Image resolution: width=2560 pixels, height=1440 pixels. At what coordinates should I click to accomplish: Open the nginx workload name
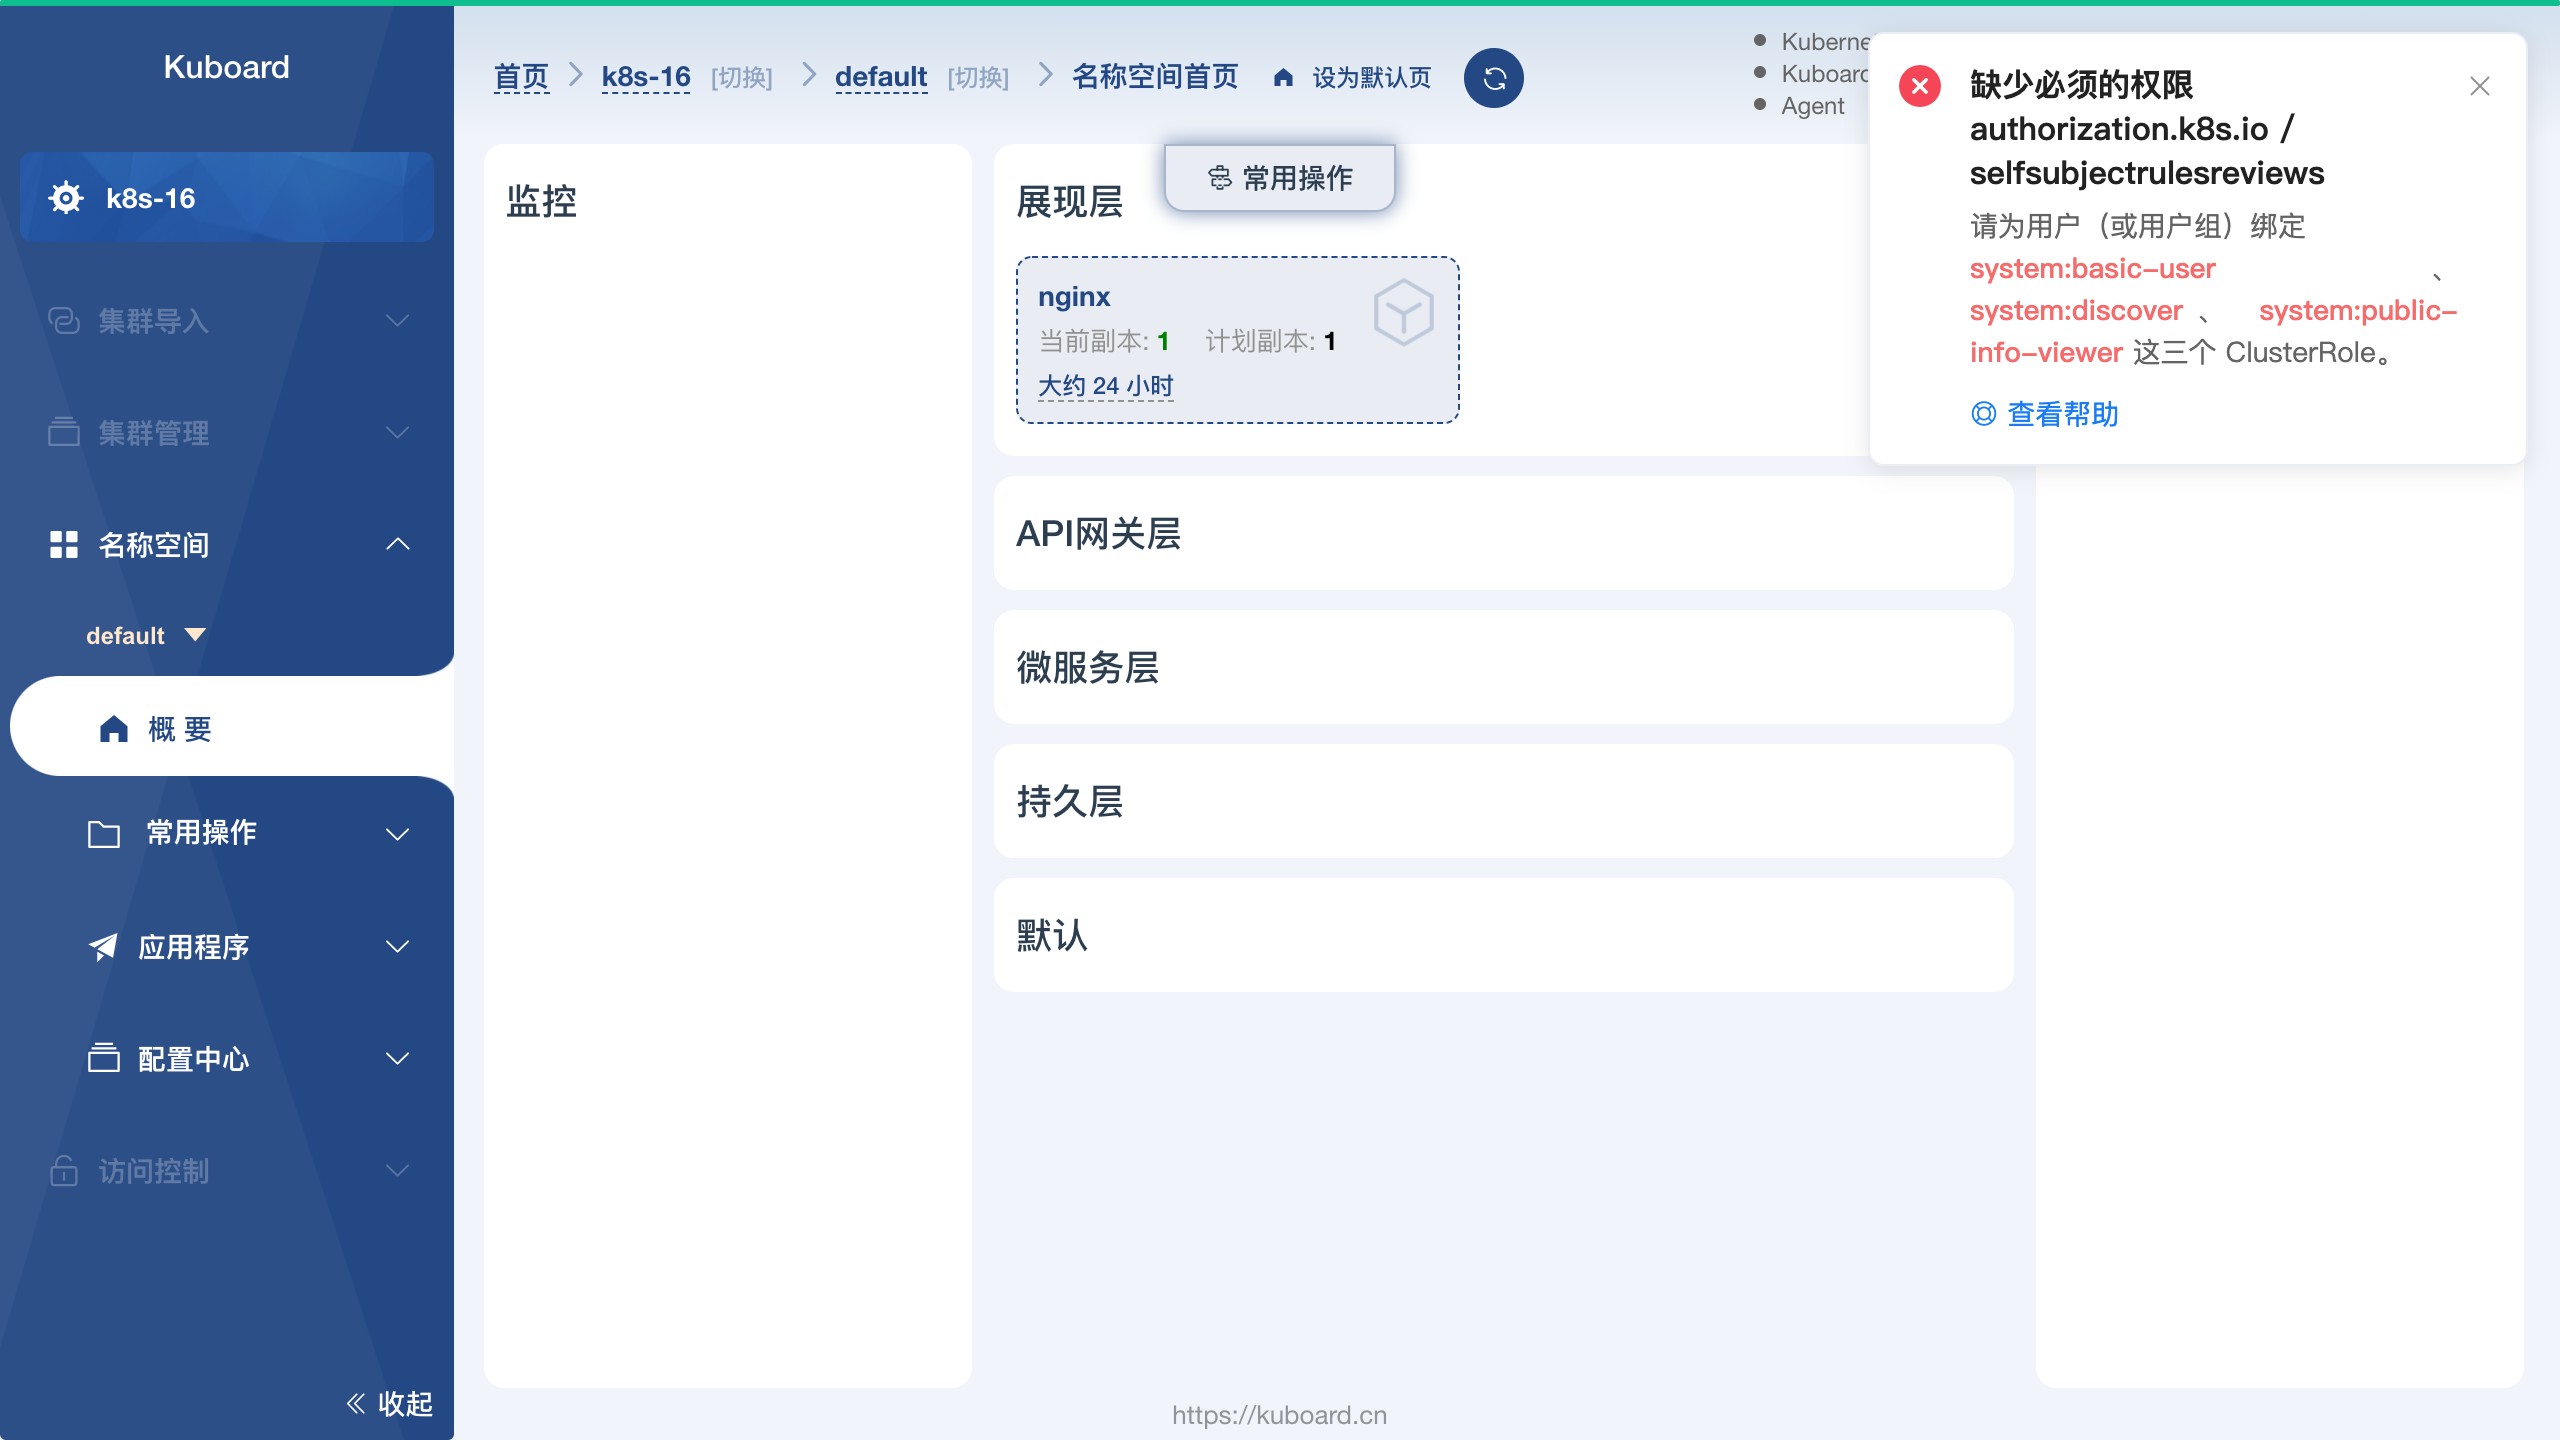[x=1074, y=297]
